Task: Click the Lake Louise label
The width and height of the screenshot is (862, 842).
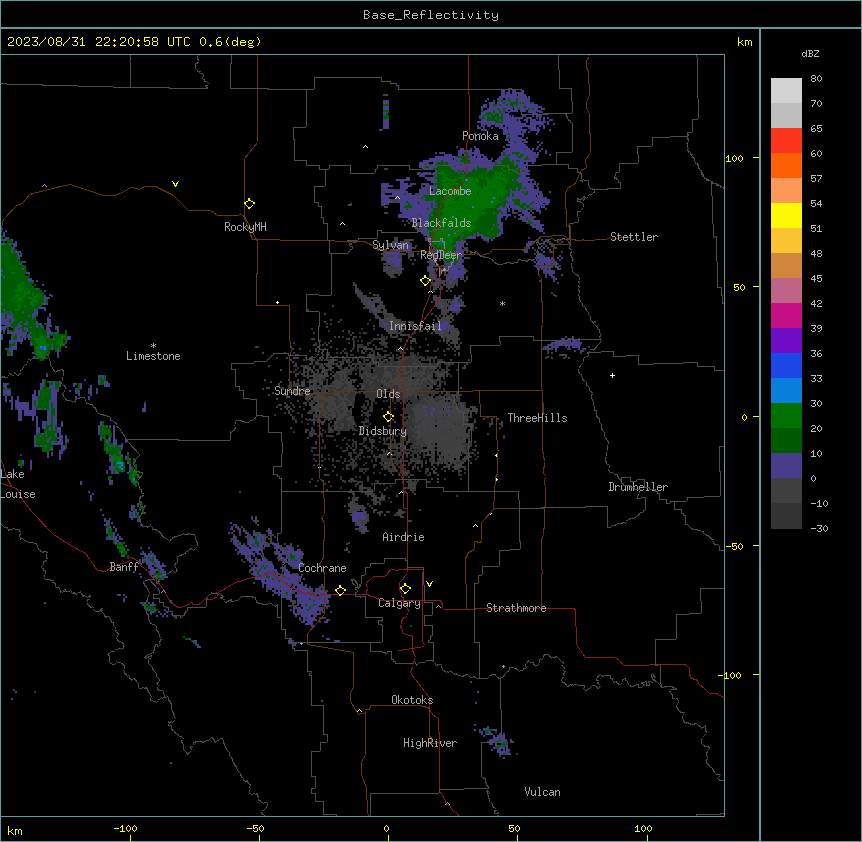Action: (x=18, y=484)
